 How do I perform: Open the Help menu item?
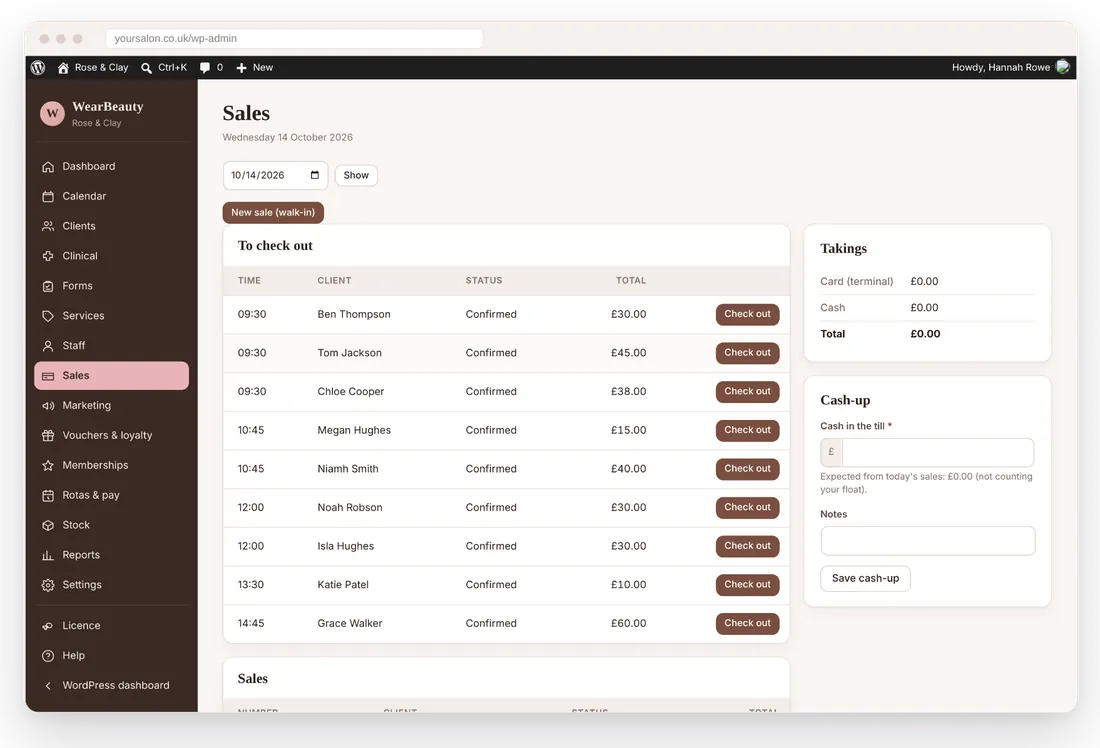tap(112, 656)
